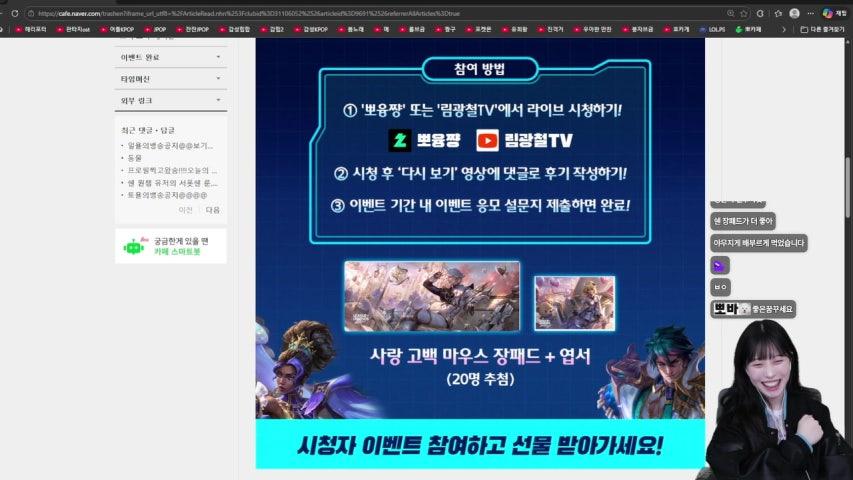The height and width of the screenshot is (480, 853).
Task: Open the 여돌KPOP bookmark
Action: coord(117,29)
